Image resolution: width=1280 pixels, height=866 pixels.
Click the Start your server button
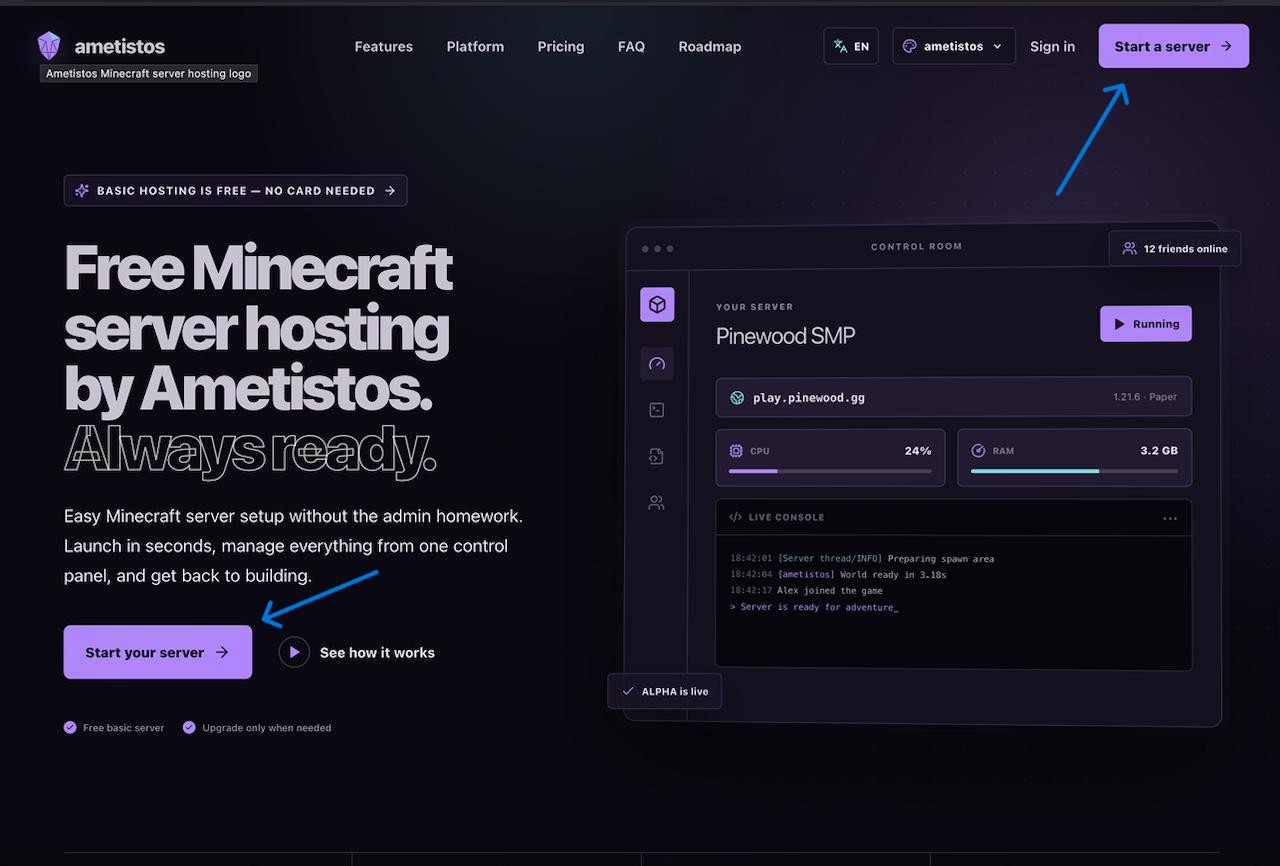click(x=158, y=652)
